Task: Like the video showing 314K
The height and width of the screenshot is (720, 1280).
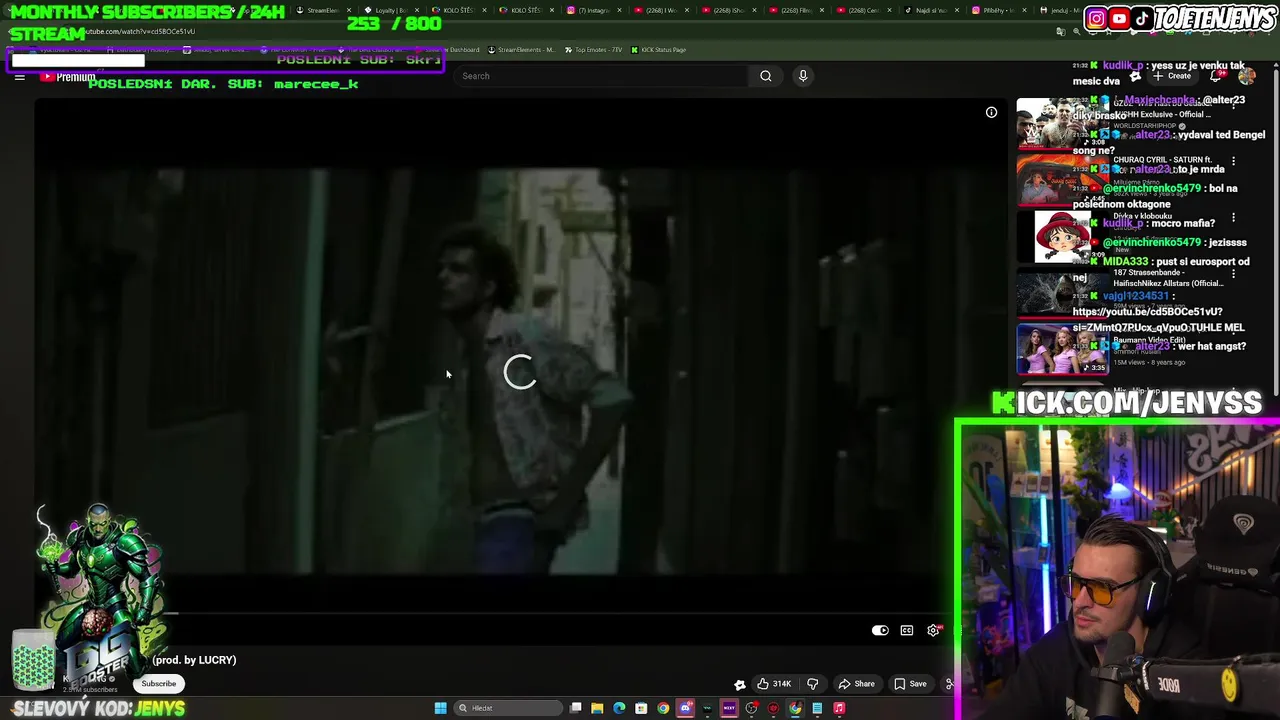Action: (774, 684)
